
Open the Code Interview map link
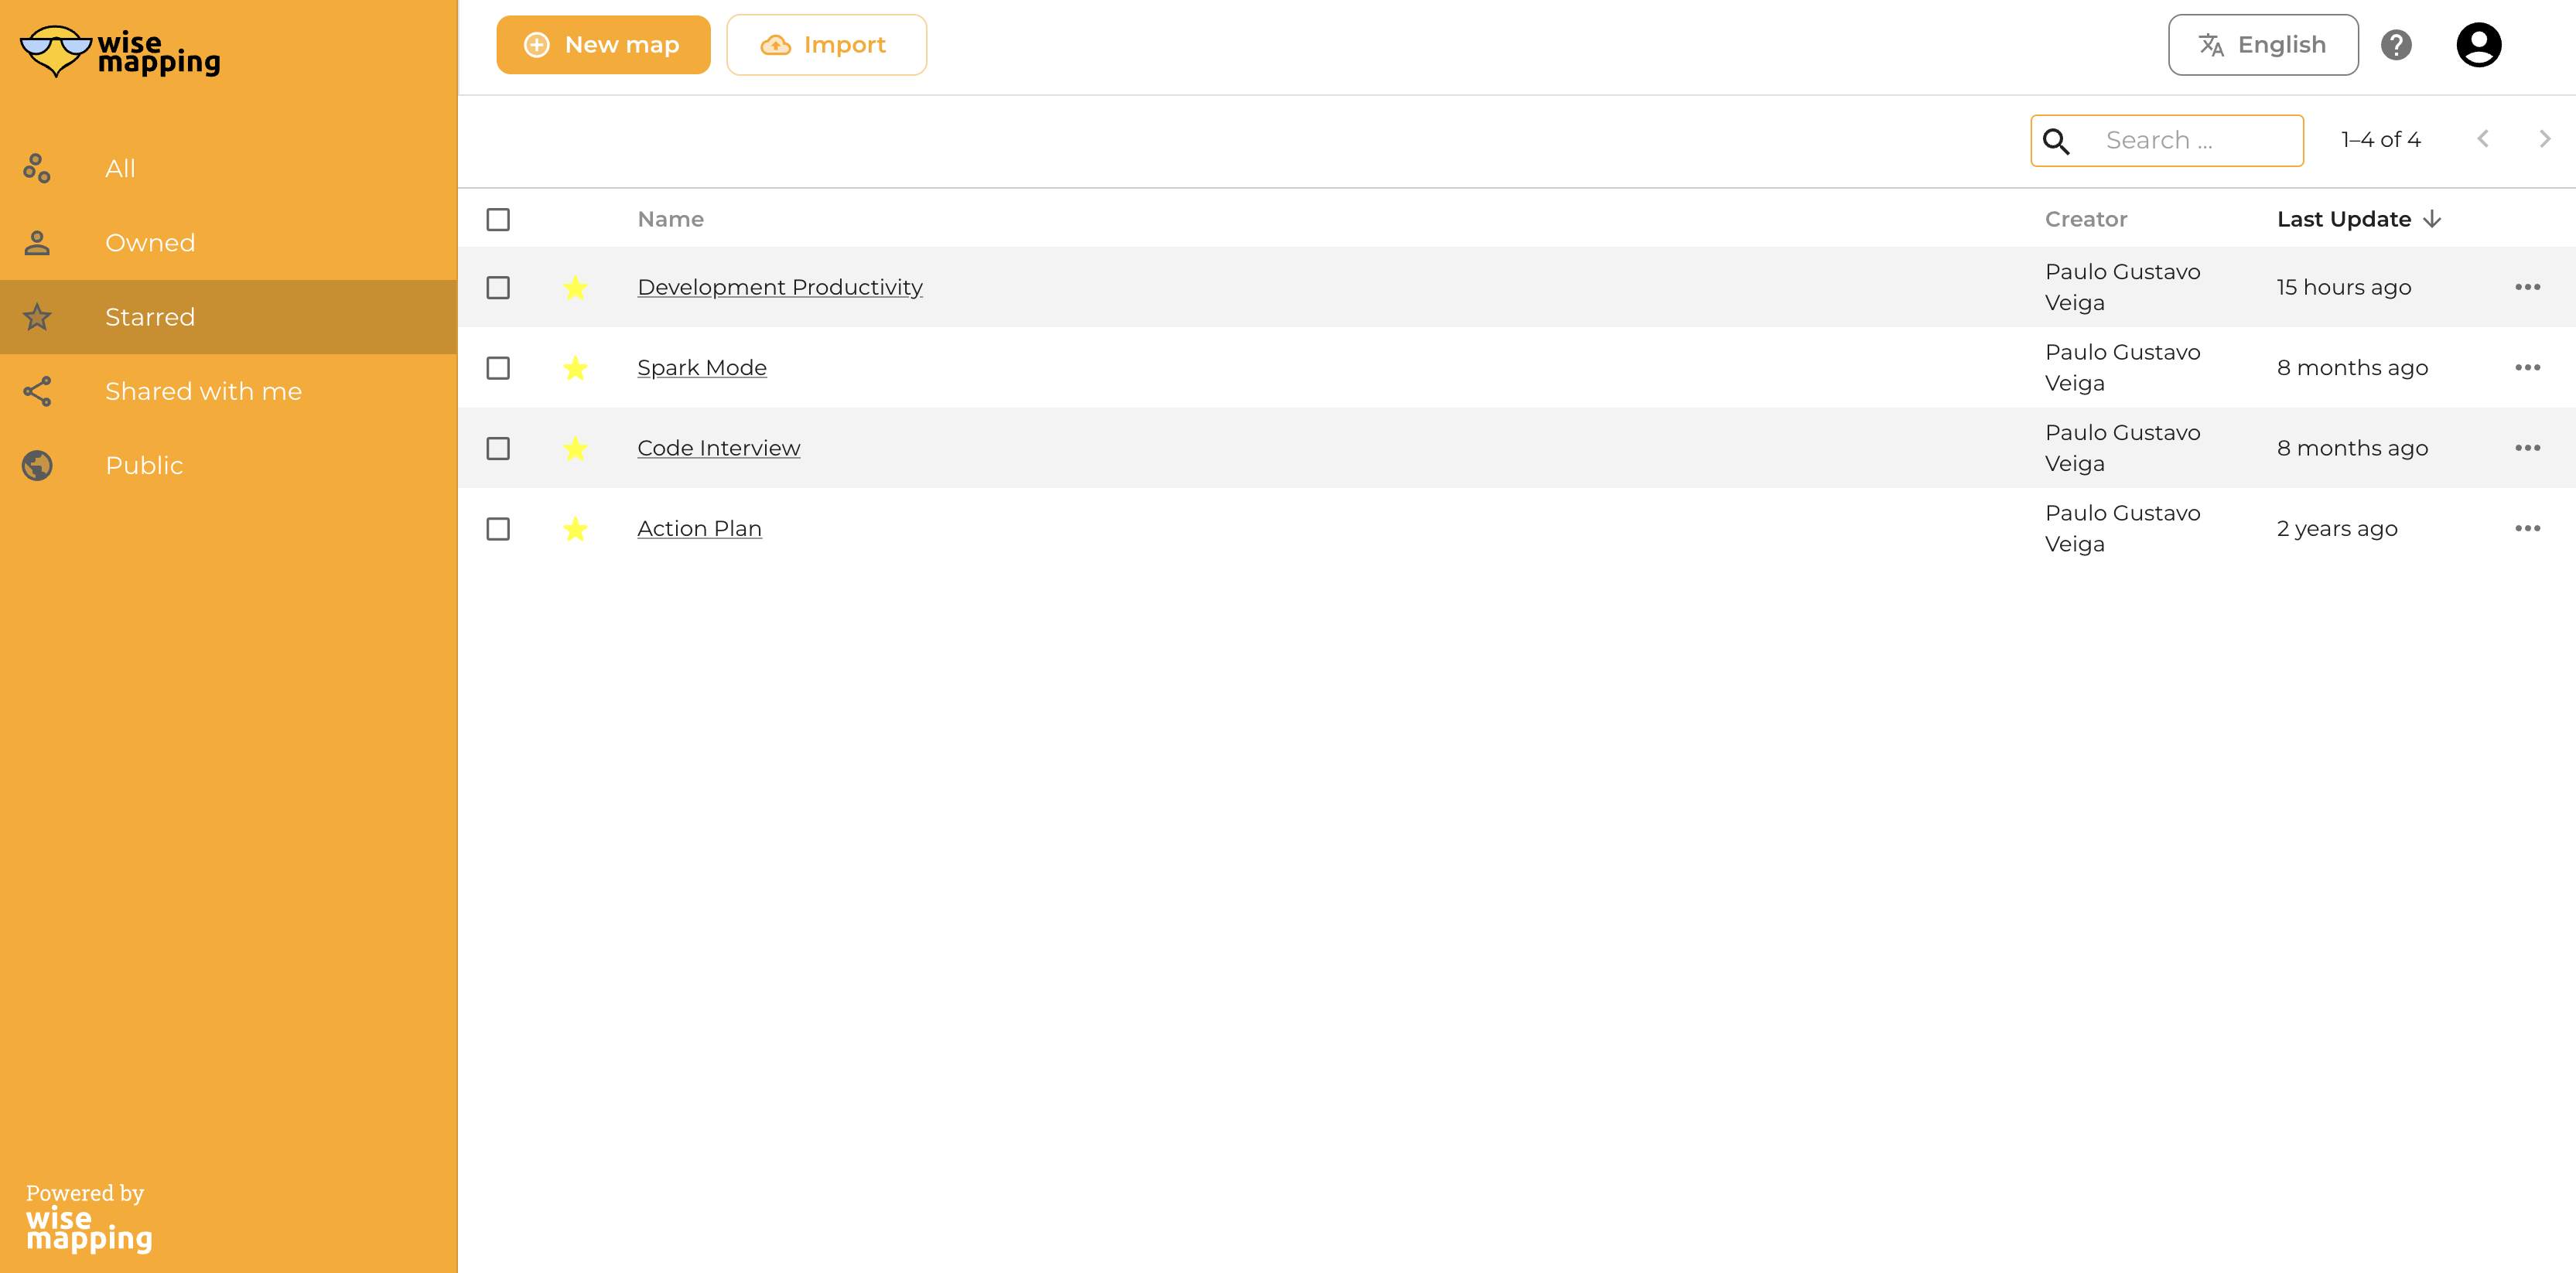point(718,448)
